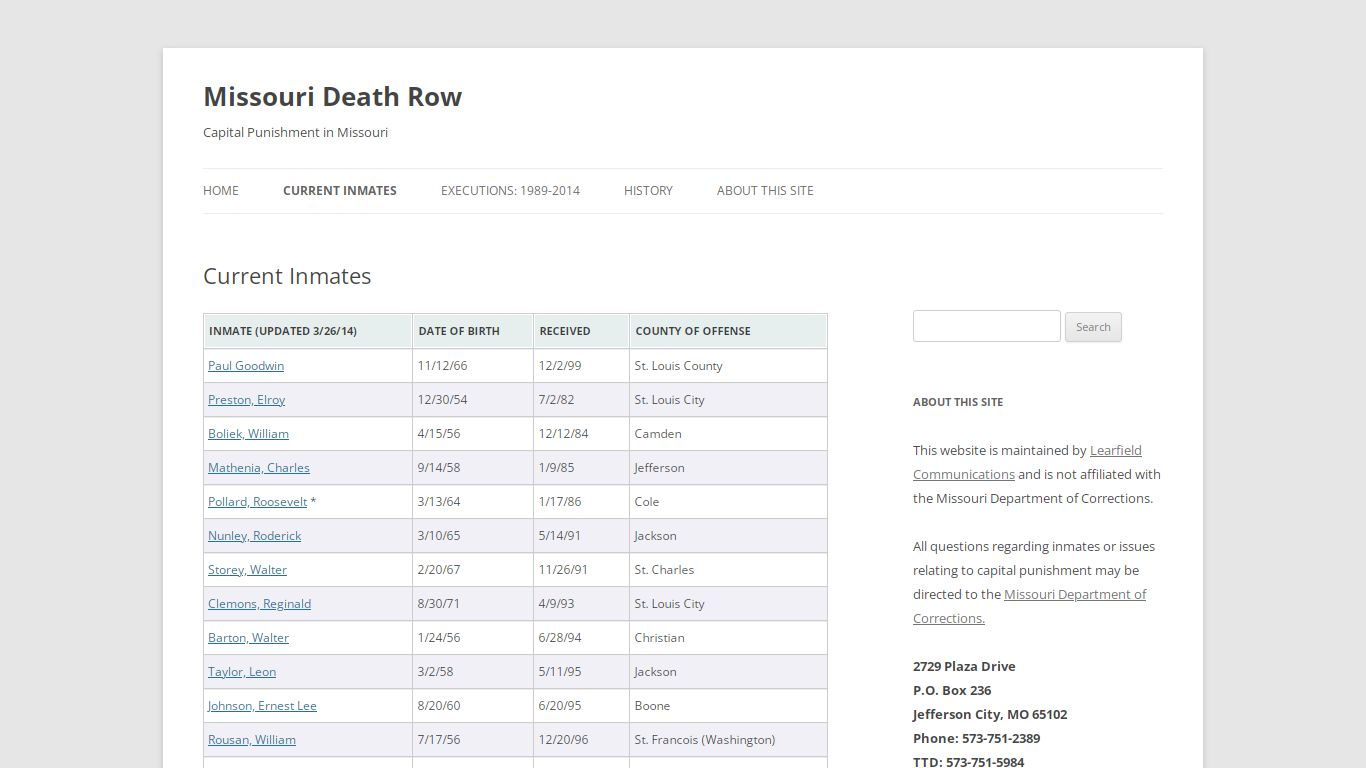Click the 2729 Plaza Drive address line
The image size is (1366, 768).
(964, 667)
